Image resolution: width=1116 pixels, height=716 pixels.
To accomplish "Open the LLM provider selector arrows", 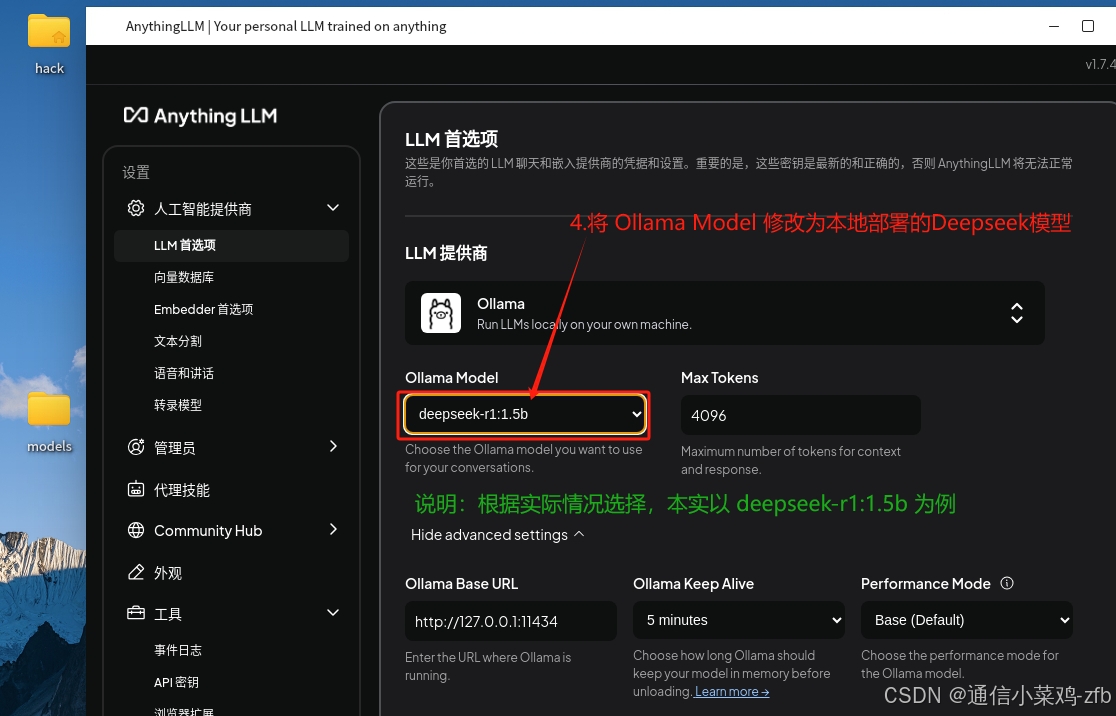I will click(1016, 313).
